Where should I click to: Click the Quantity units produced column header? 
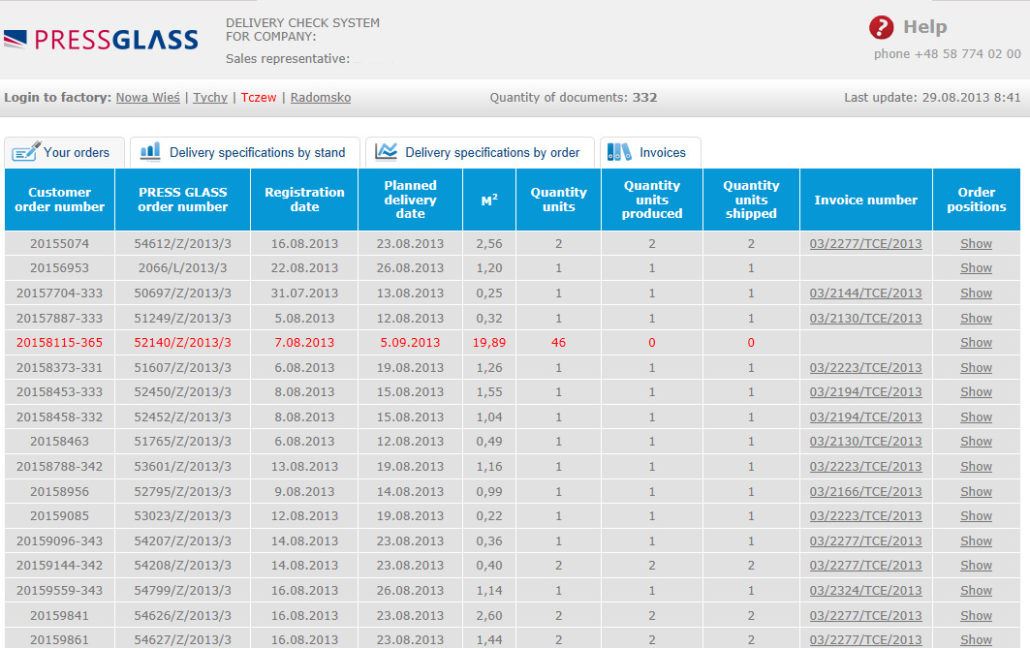[652, 200]
